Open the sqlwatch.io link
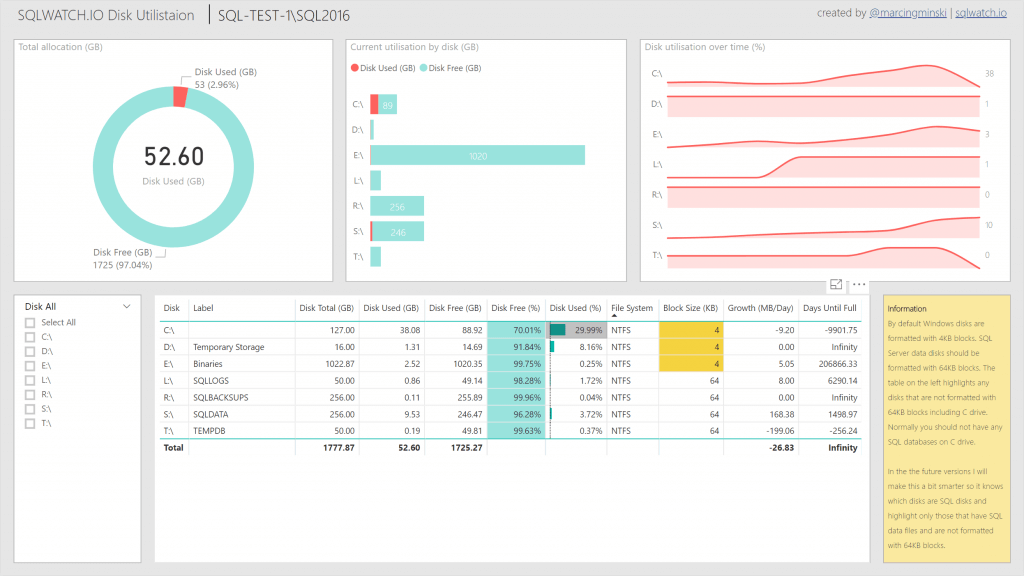This screenshot has height=576, width=1024. 980,13
